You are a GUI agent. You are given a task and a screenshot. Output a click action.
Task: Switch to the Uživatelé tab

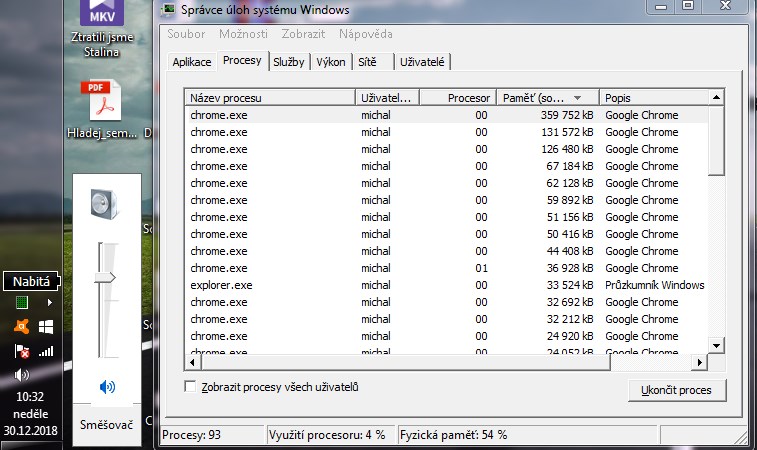coord(422,62)
